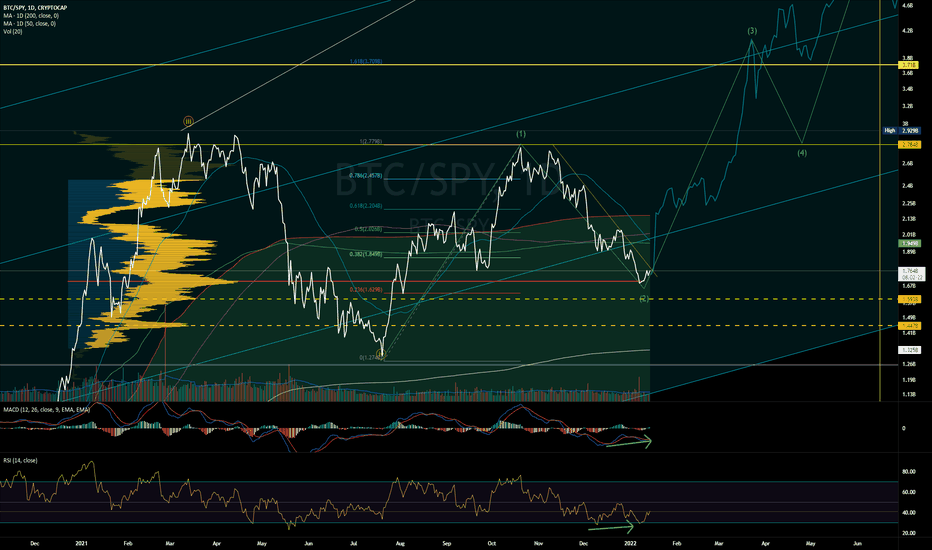
Task: Click the MACD (12, 26, close, 9) pane legend
Action: [46, 410]
